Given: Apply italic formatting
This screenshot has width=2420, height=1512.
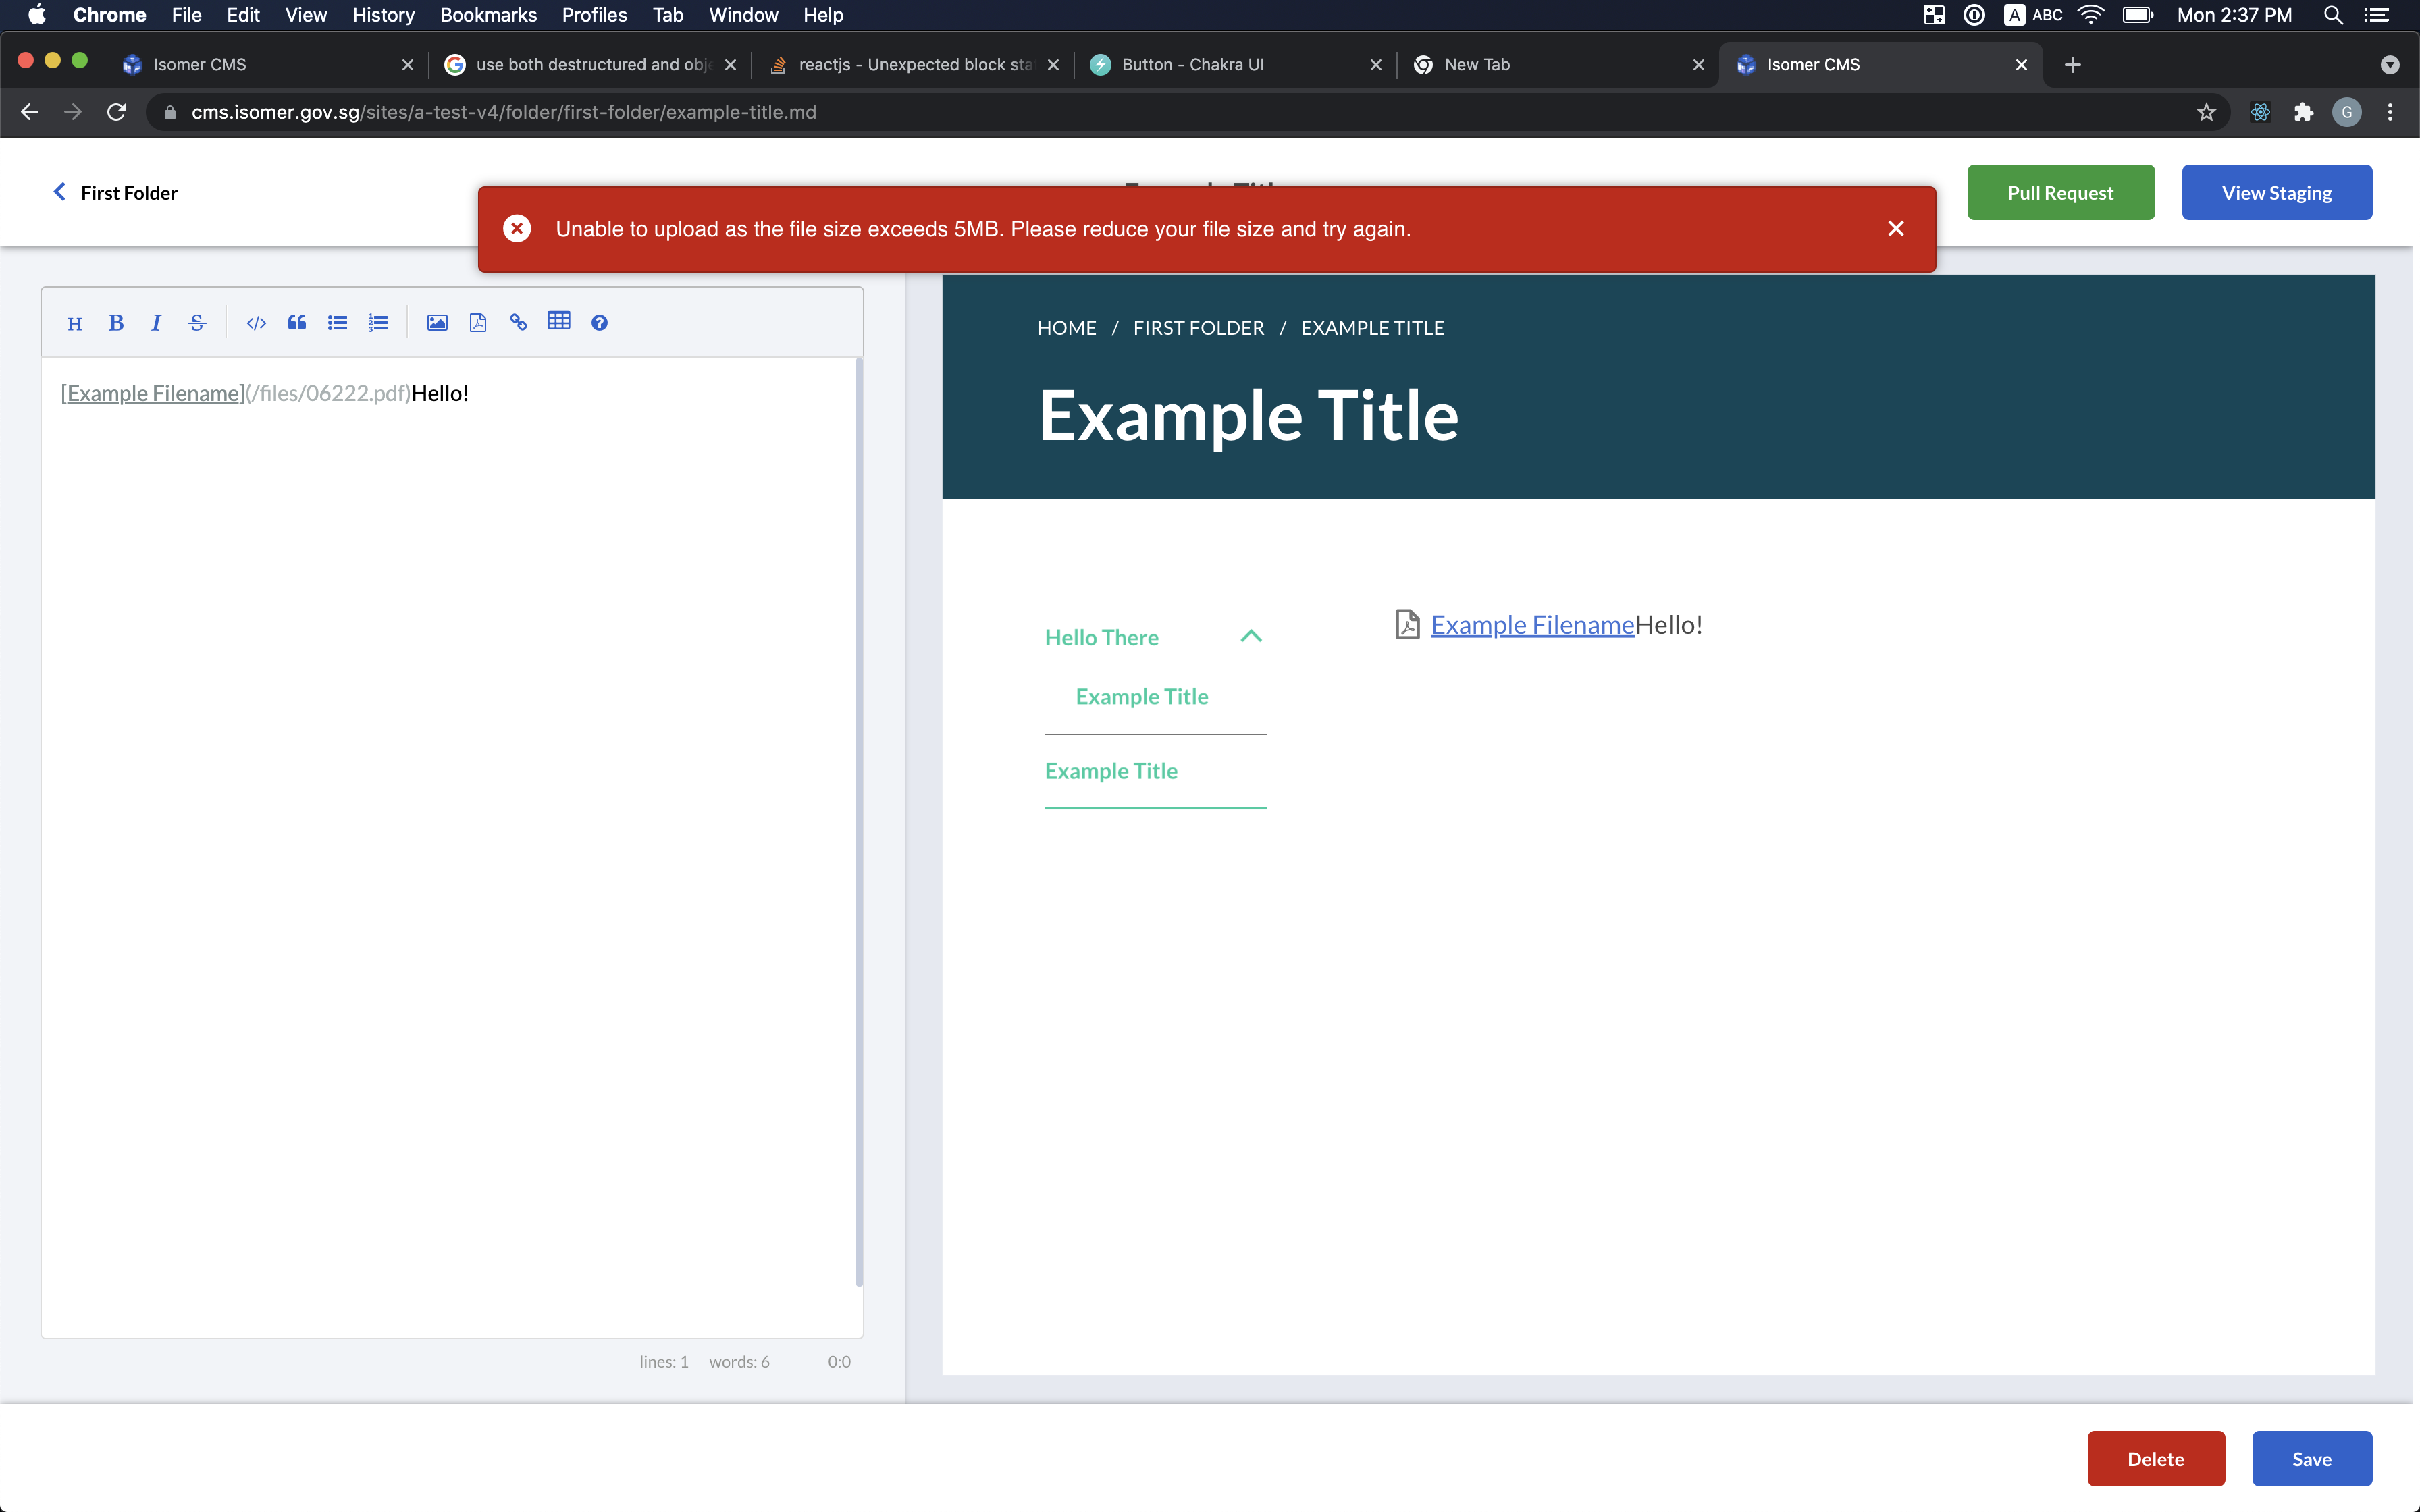Looking at the screenshot, I should tap(156, 322).
